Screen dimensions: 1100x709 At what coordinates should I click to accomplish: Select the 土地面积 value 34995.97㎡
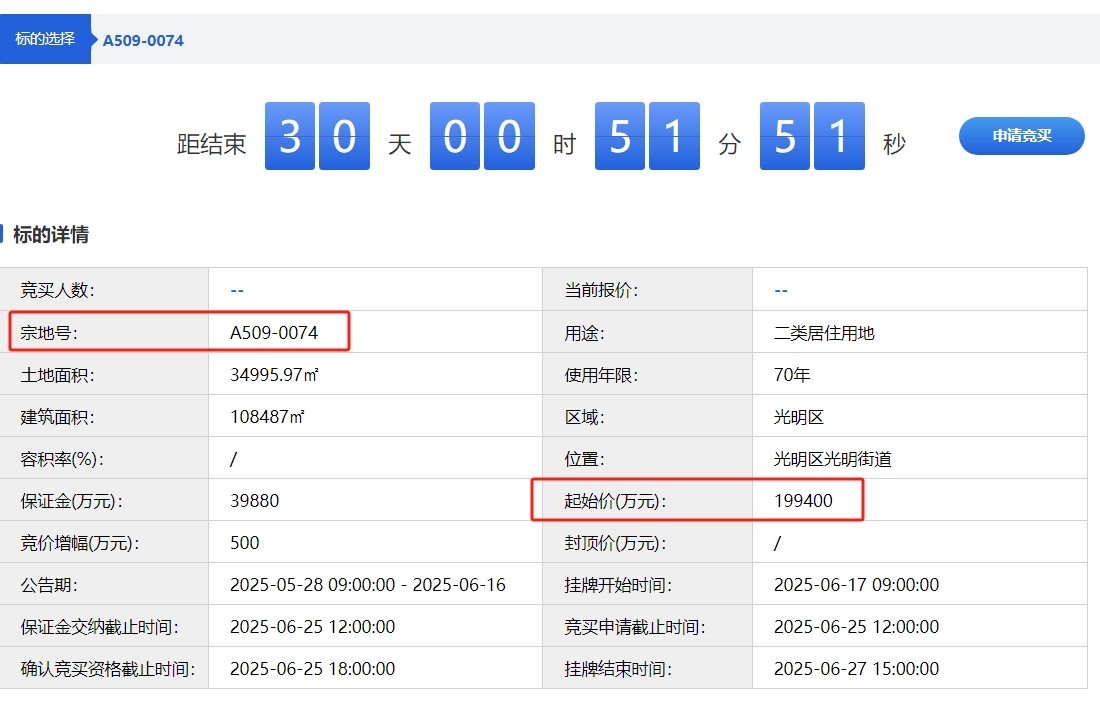(274, 374)
